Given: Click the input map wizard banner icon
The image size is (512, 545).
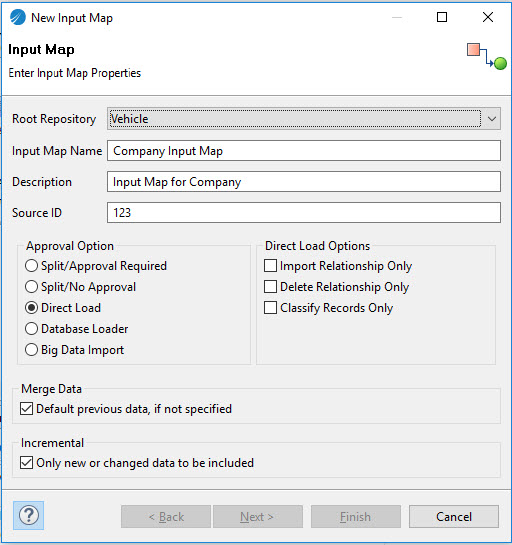Looking at the screenshot, I should pos(486,56).
